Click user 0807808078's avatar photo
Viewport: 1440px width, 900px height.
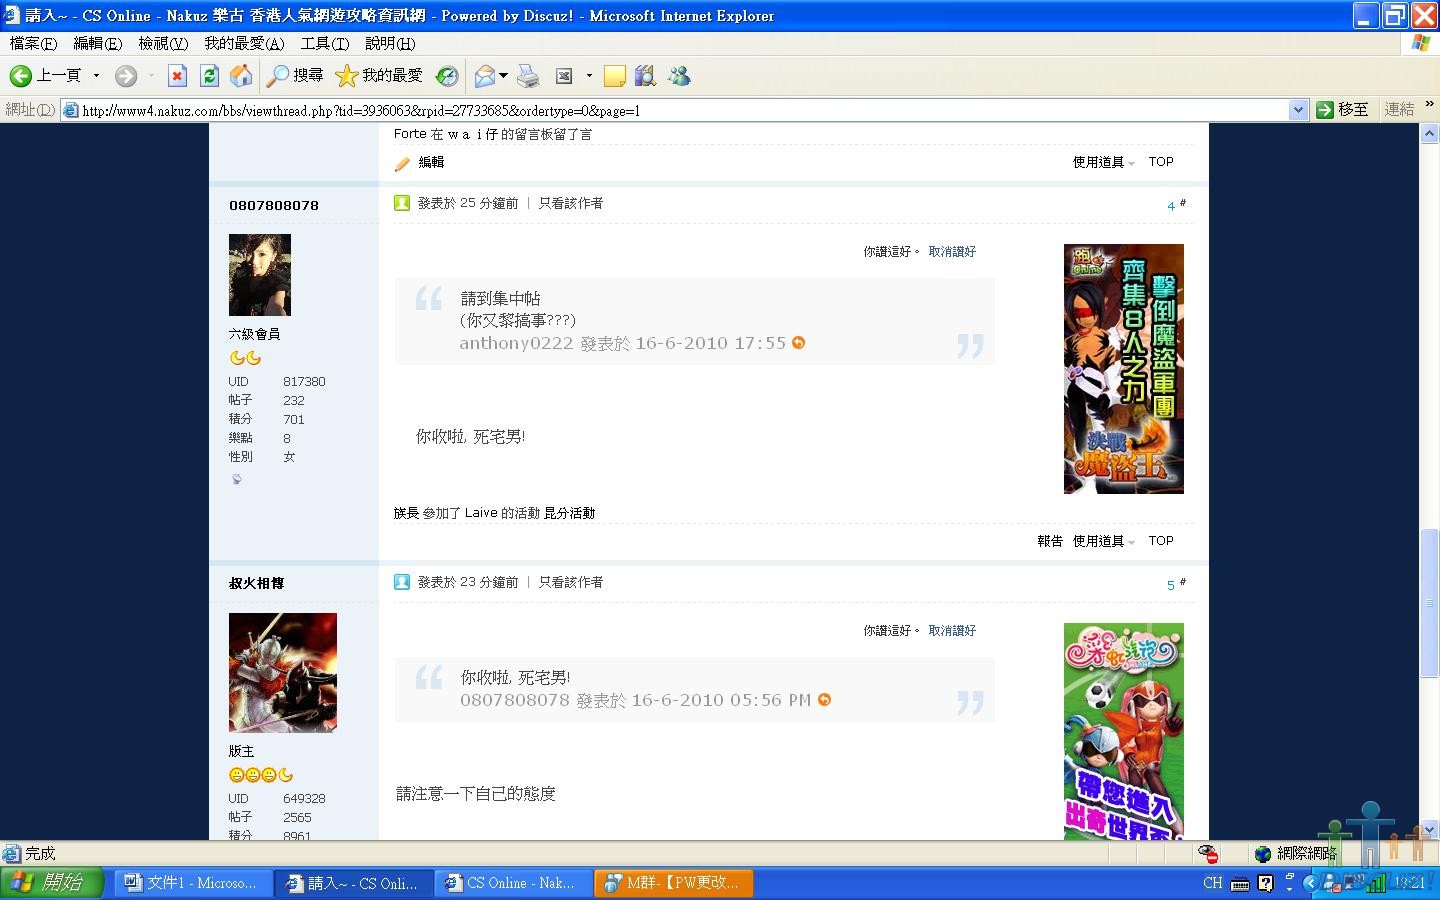[x=260, y=275]
